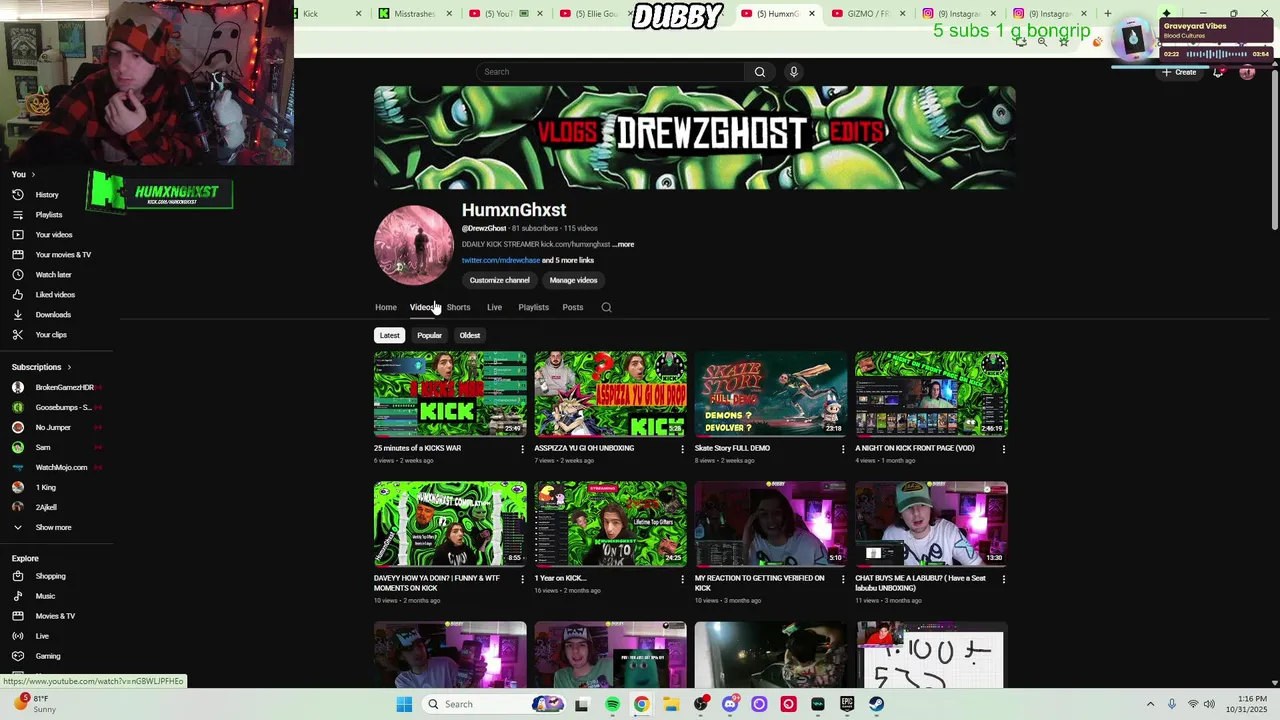The image size is (1280, 720).
Task: Open Your movies & TV
Action: [x=62, y=255]
